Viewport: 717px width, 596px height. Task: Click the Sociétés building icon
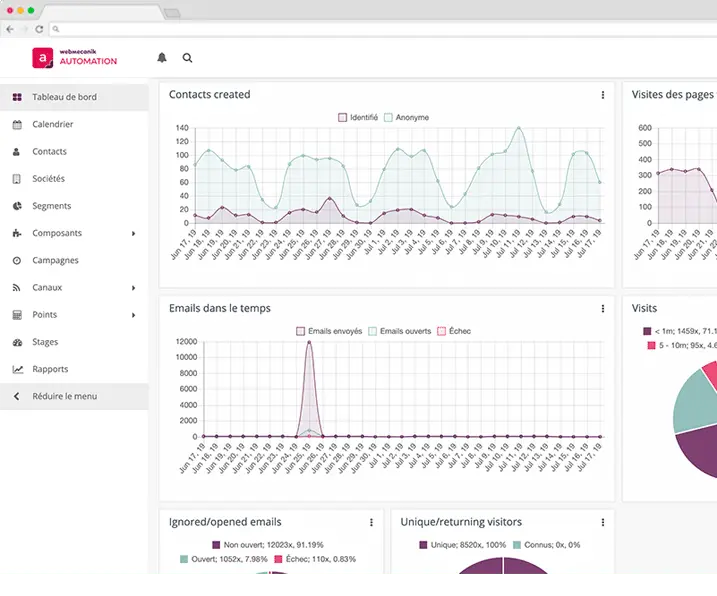point(16,179)
